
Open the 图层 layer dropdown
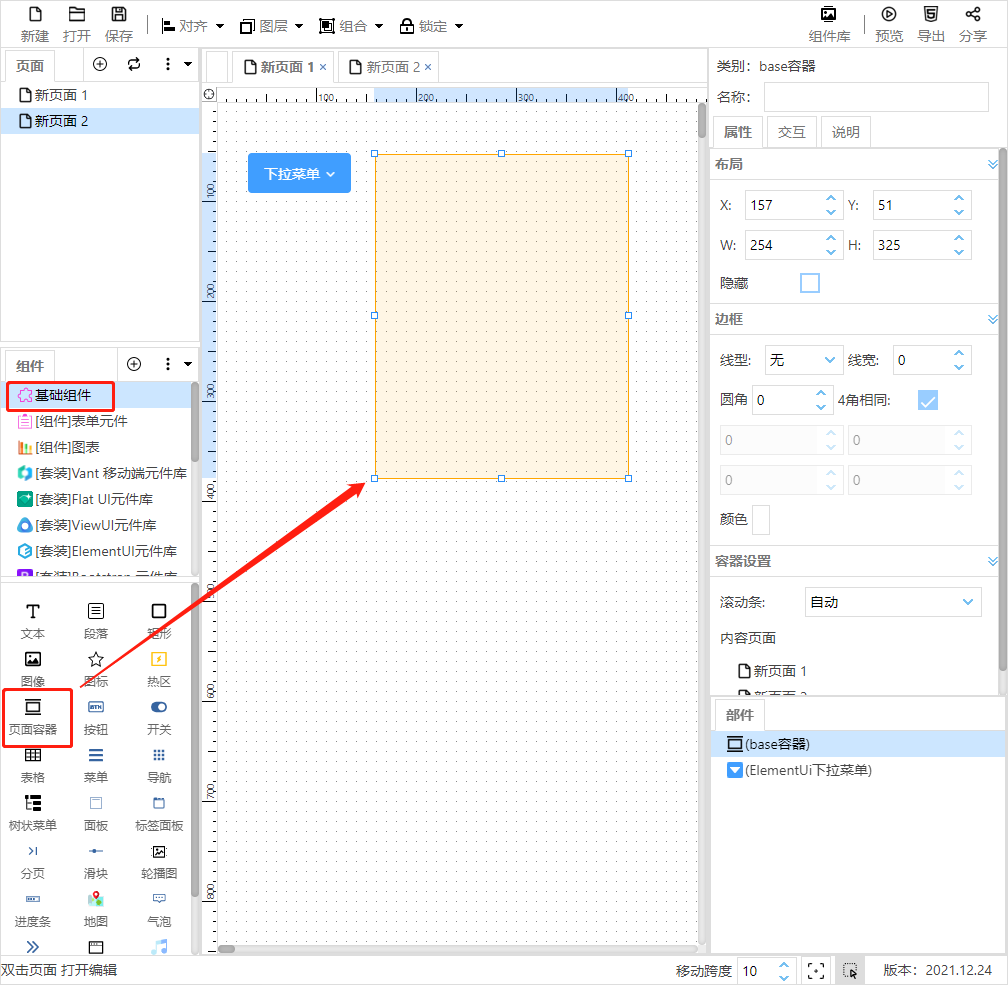pos(271,26)
